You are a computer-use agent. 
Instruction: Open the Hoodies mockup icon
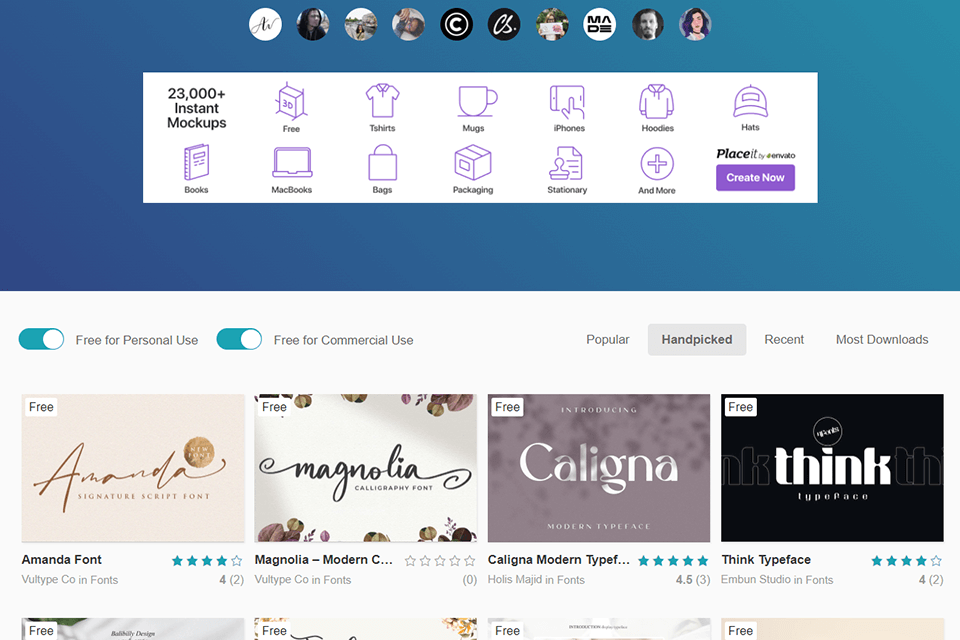click(656, 101)
